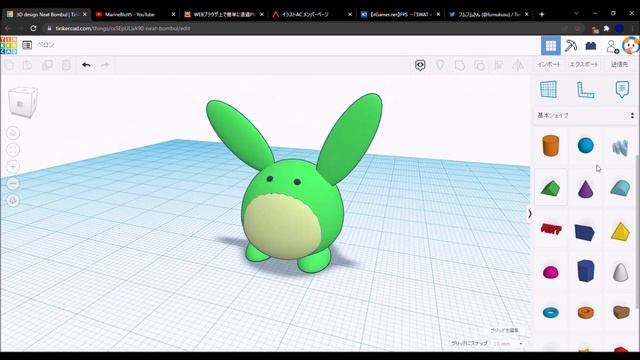
Task: Zoom in with the plus button
Action: coord(13,167)
